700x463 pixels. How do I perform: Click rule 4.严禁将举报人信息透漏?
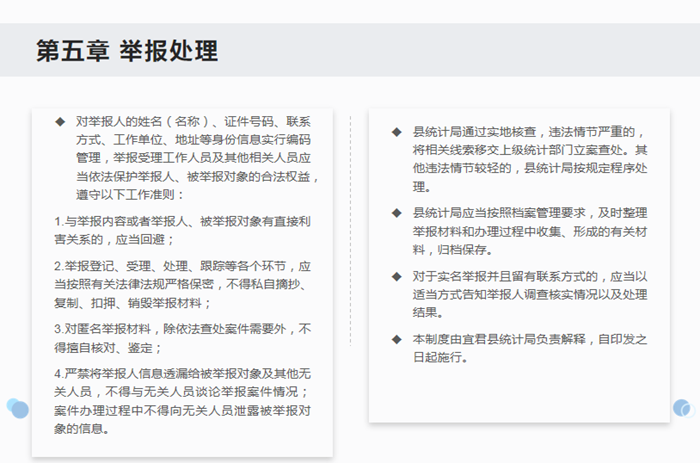(x=182, y=401)
